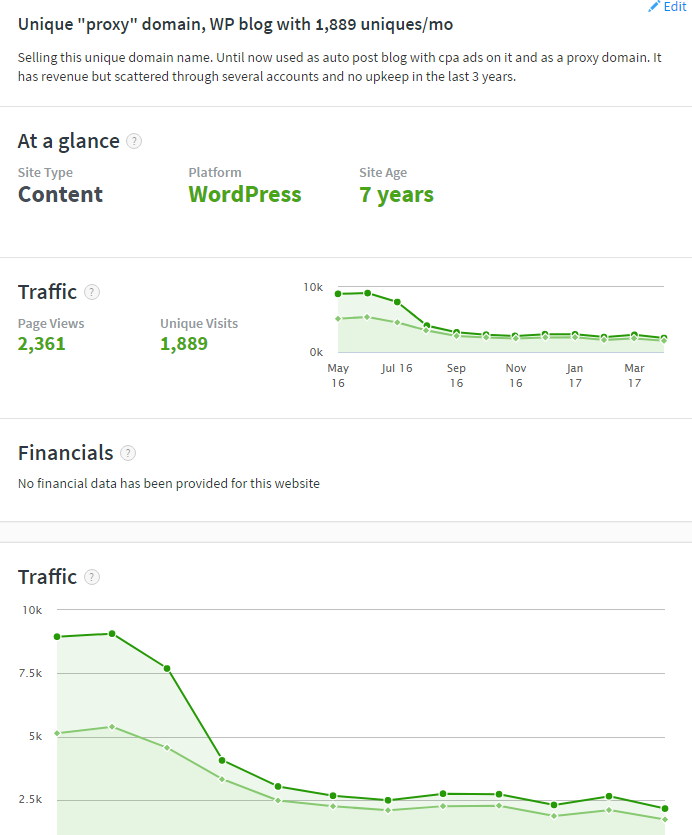Image resolution: width=692 pixels, height=835 pixels.
Task: Open help icon beside Traffic summary heading above Page Views
Action: 92,292
